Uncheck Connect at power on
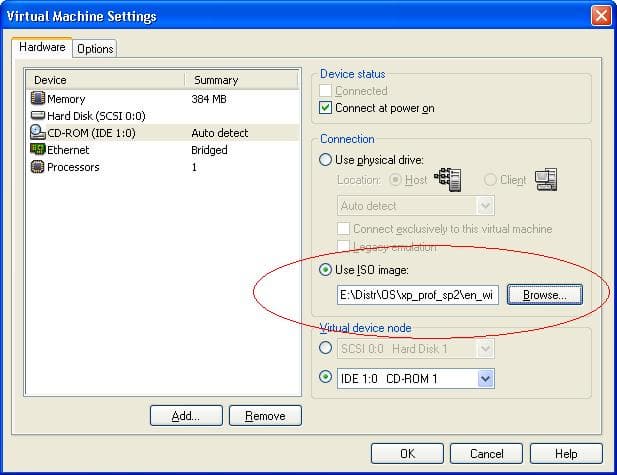 coord(325,108)
